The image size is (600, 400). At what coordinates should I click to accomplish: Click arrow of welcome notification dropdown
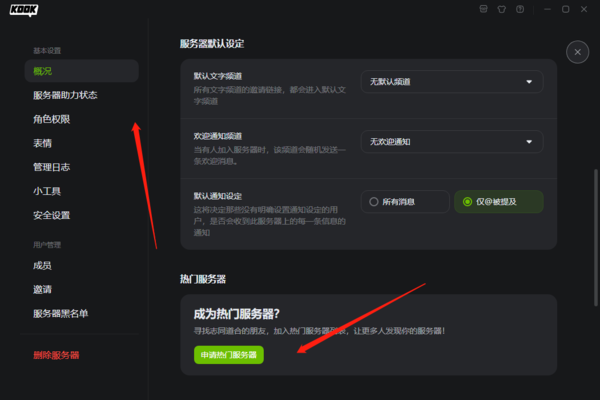(529, 142)
